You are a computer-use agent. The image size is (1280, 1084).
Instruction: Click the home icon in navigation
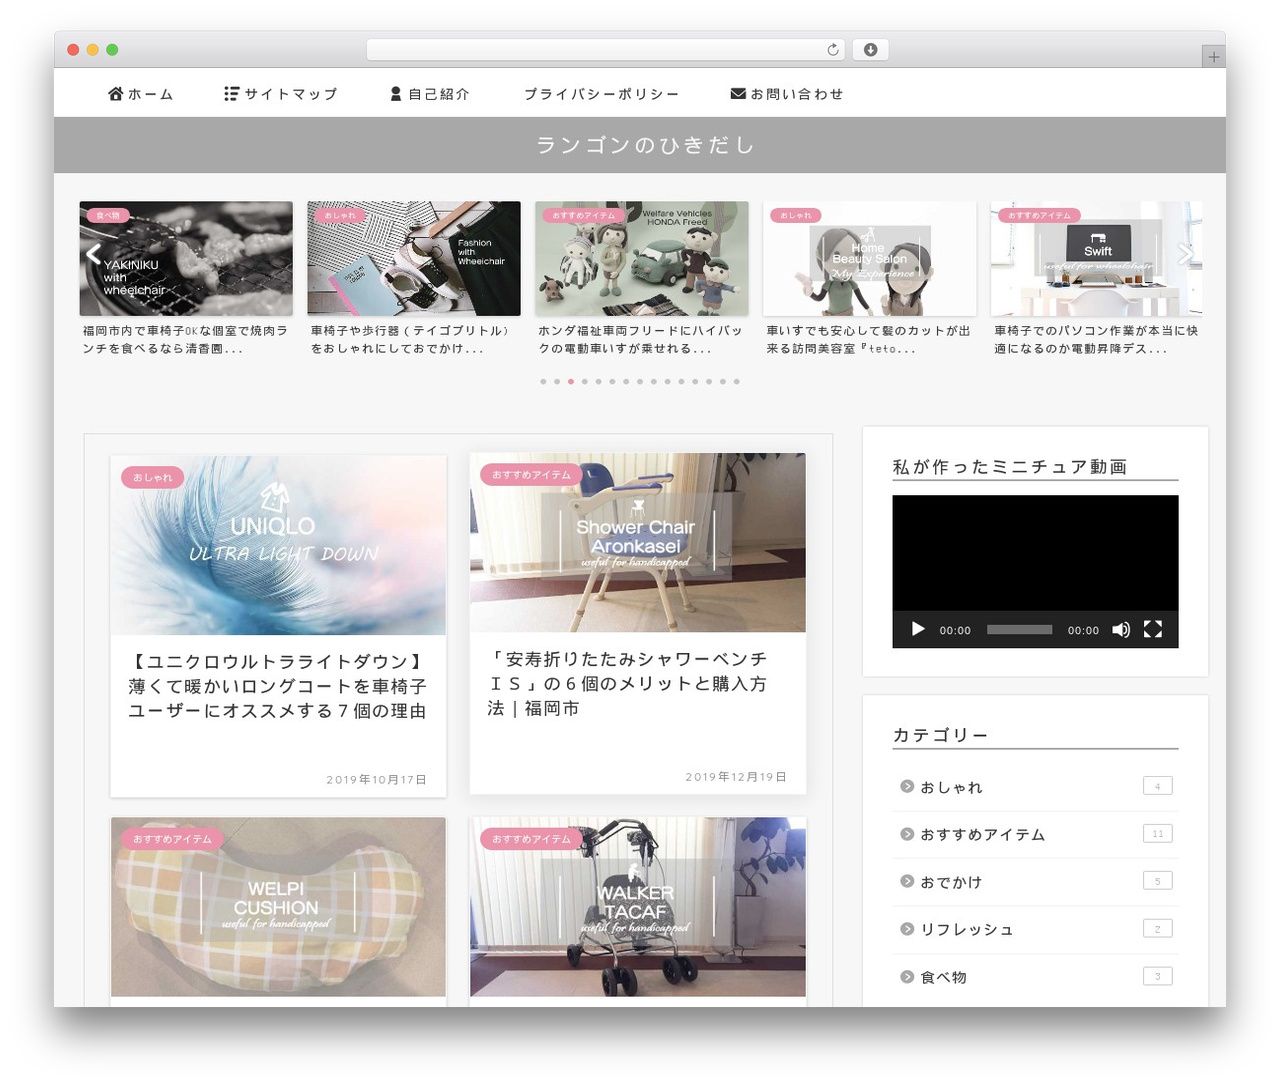(116, 94)
